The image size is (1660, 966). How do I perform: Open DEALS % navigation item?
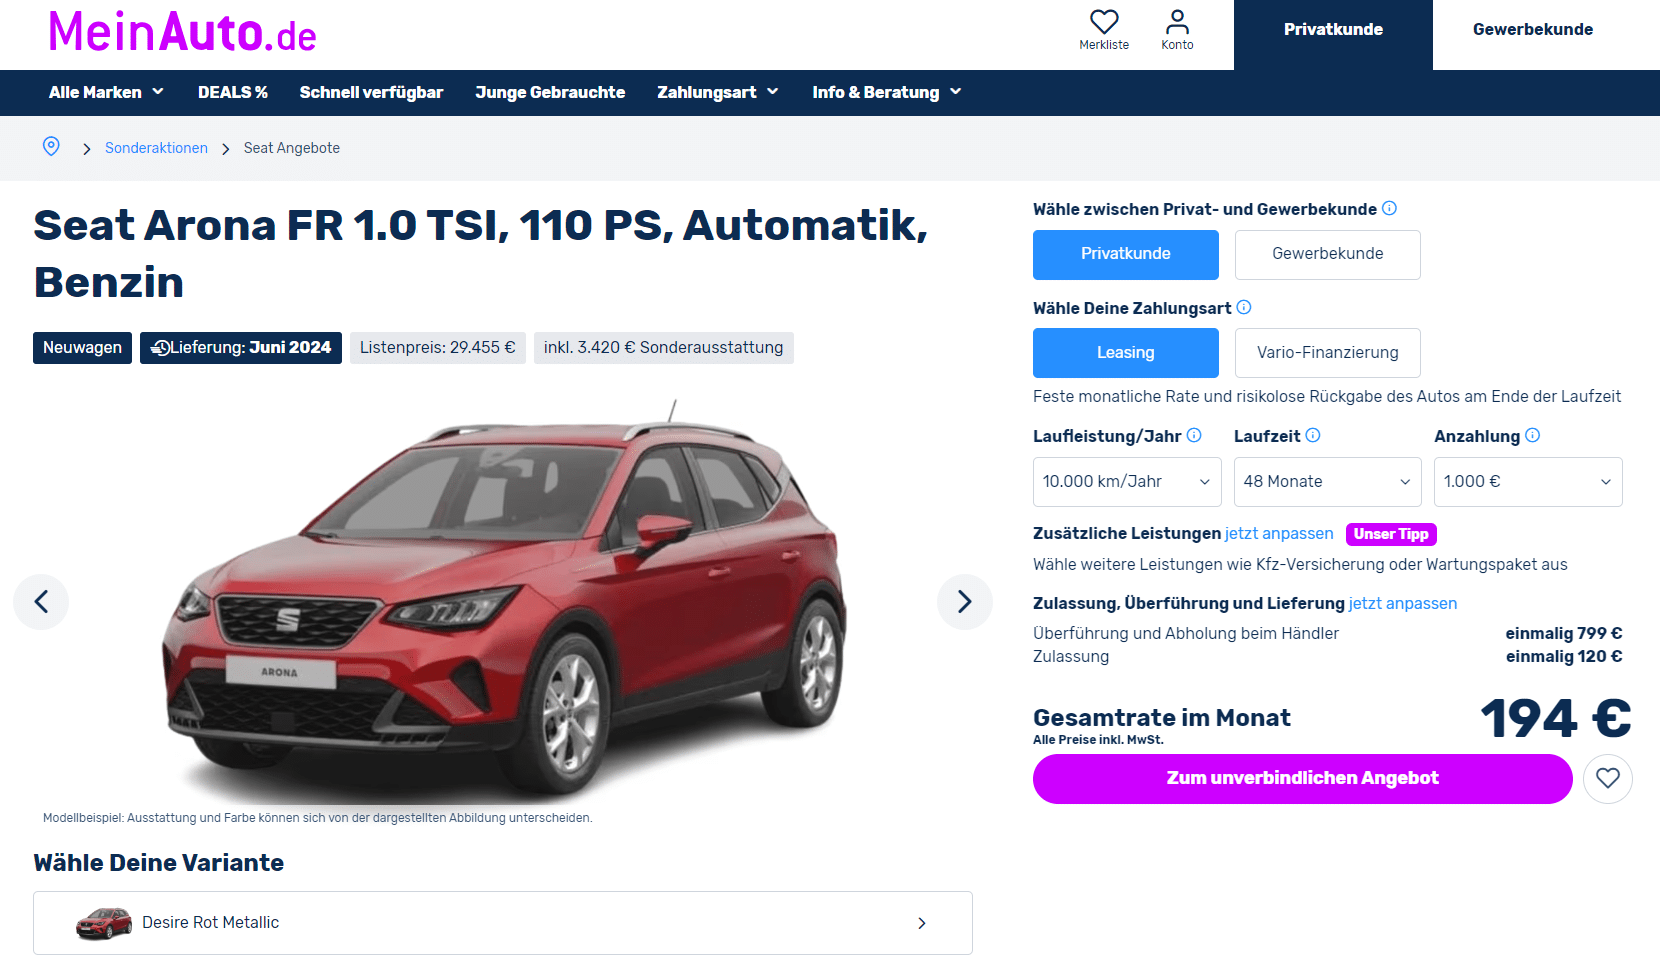point(233,92)
